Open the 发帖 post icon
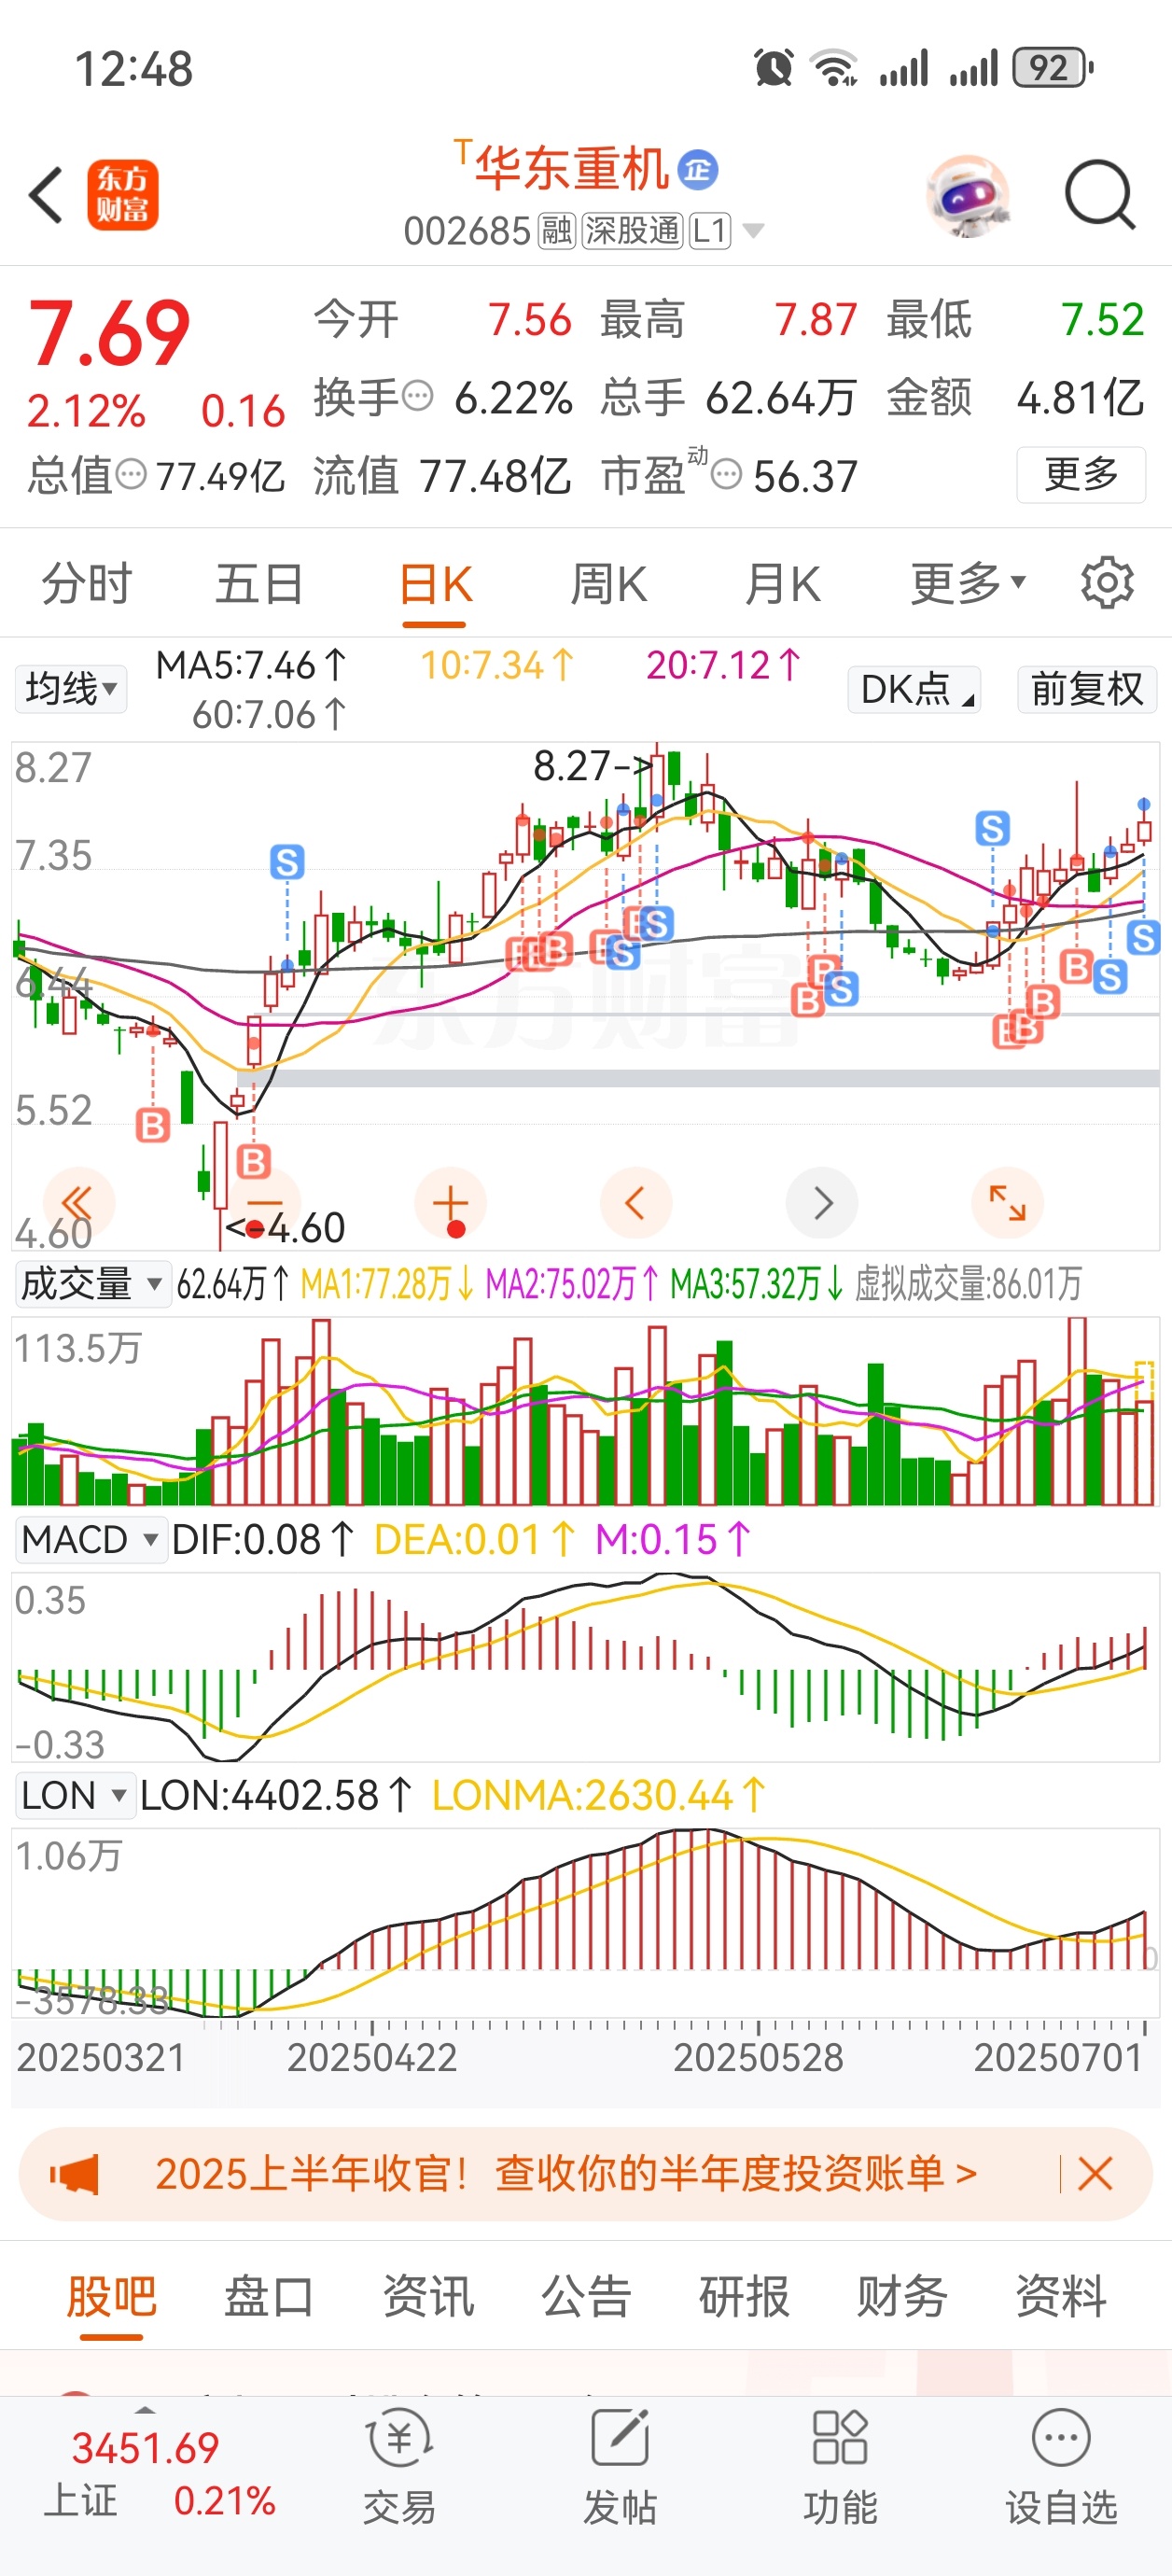This screenshot has width=1172, height=2576. pyautogui.click(x=620, y=2467)
